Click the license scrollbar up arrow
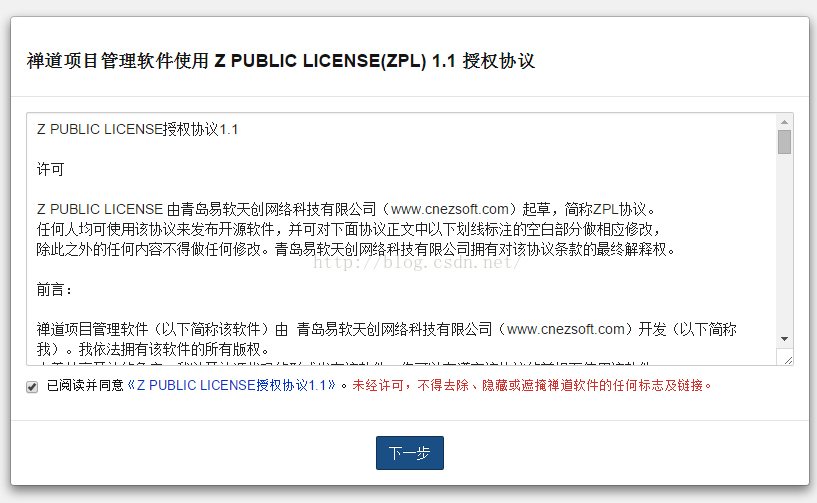The width and height of the screenshot is (817, 503). tap(784, 122)
